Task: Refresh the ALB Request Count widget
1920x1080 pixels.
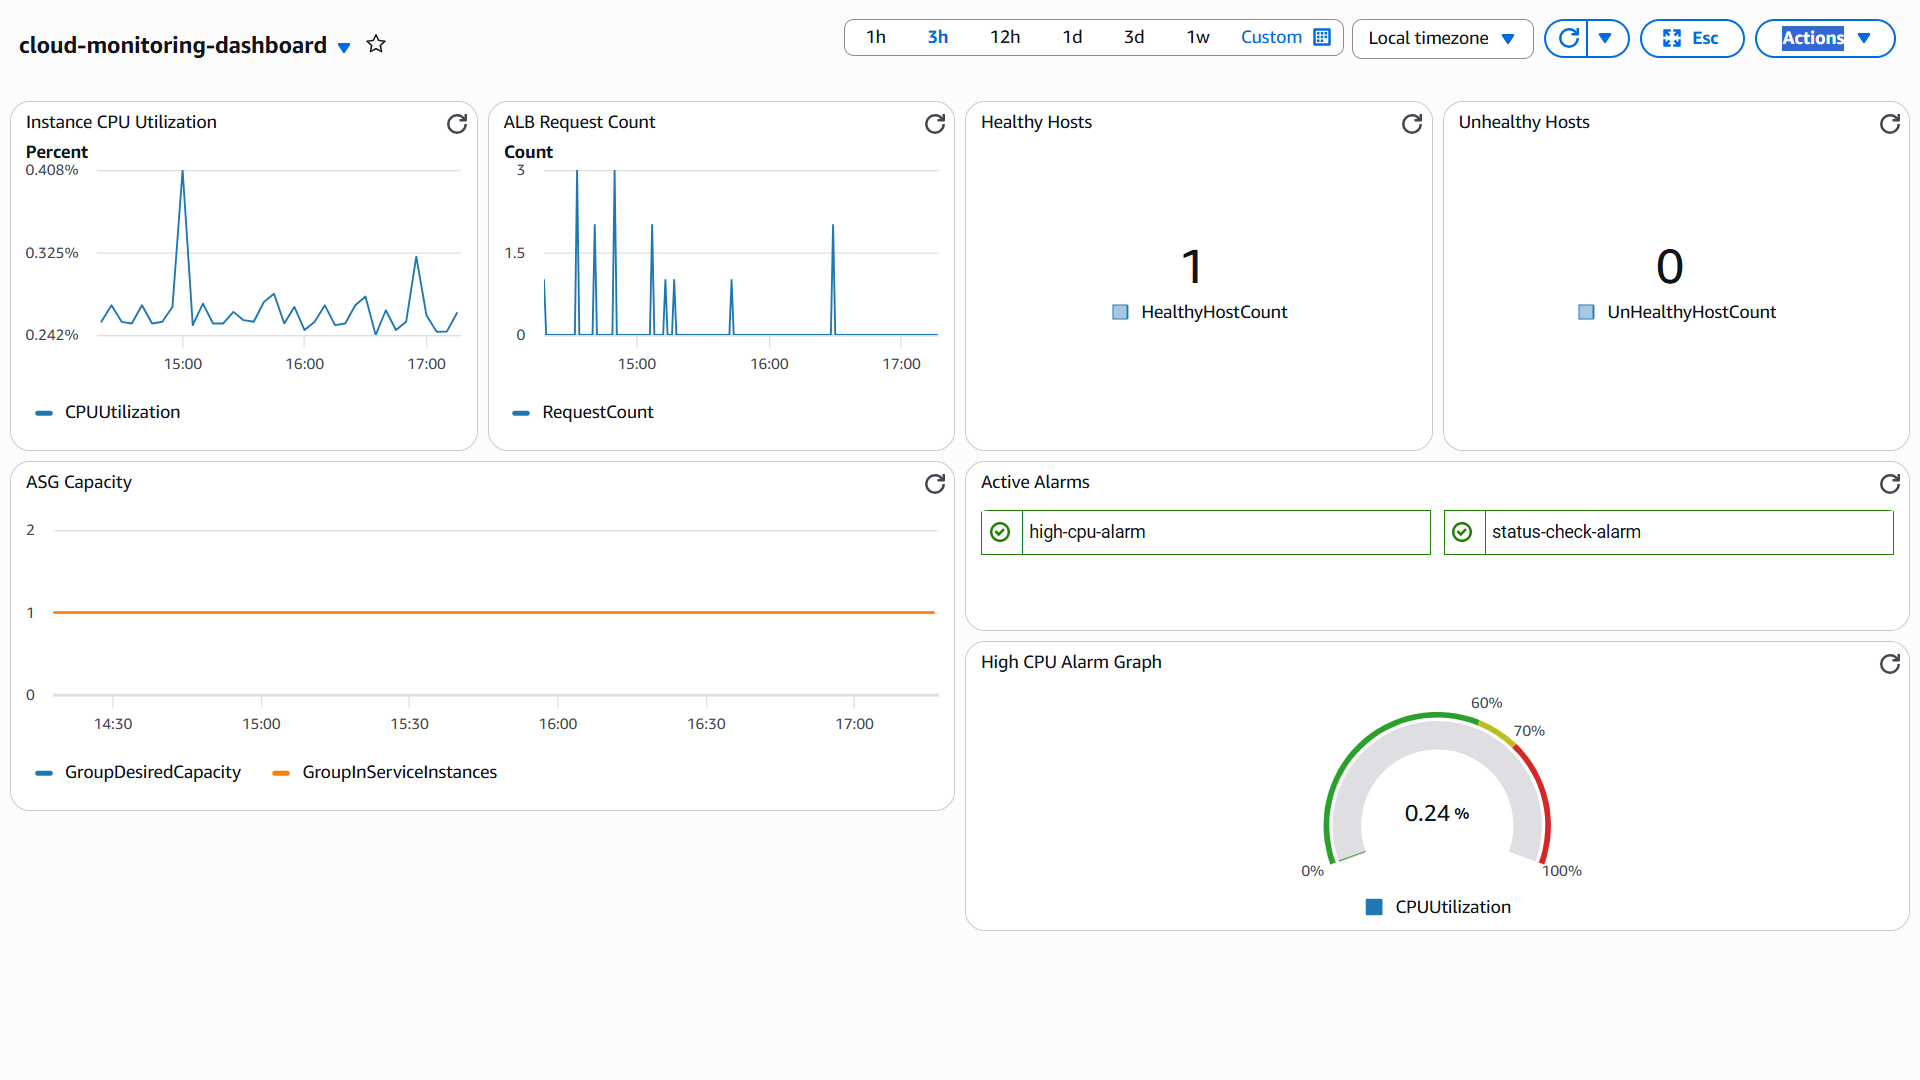Action: tap(935, 124)
